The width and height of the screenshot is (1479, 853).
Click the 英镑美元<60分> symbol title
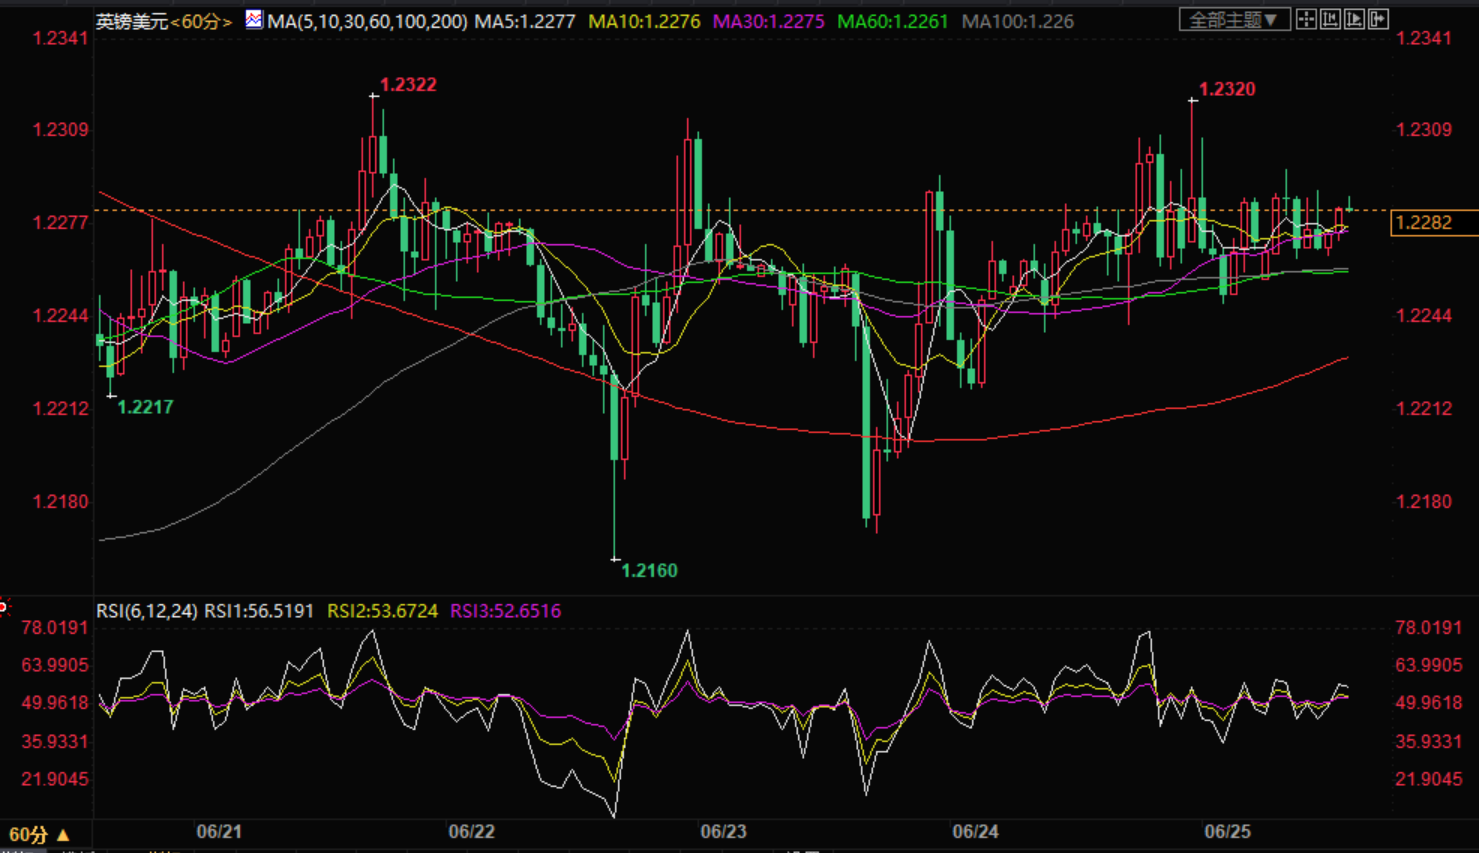pyautogui.click(x=164, y=21)
